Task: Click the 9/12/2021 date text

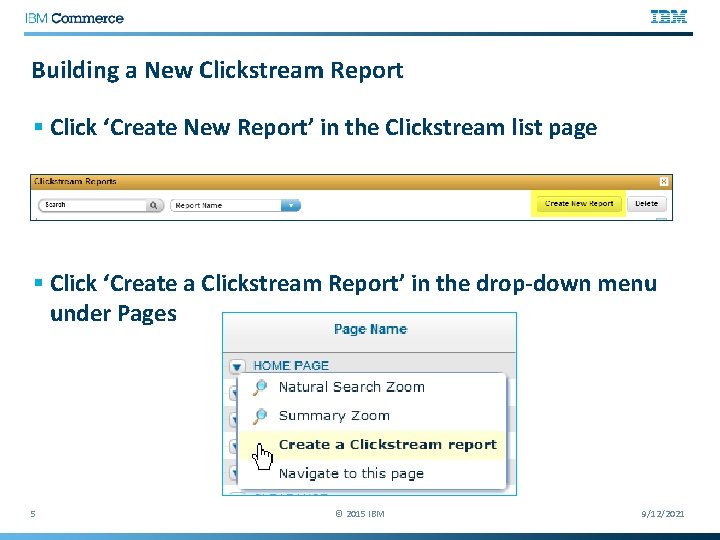Action: tap(663, 514)
